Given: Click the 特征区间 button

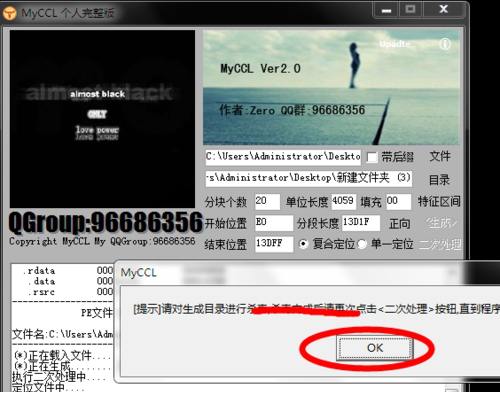Looking at the screenshot, I should [439, 201].
